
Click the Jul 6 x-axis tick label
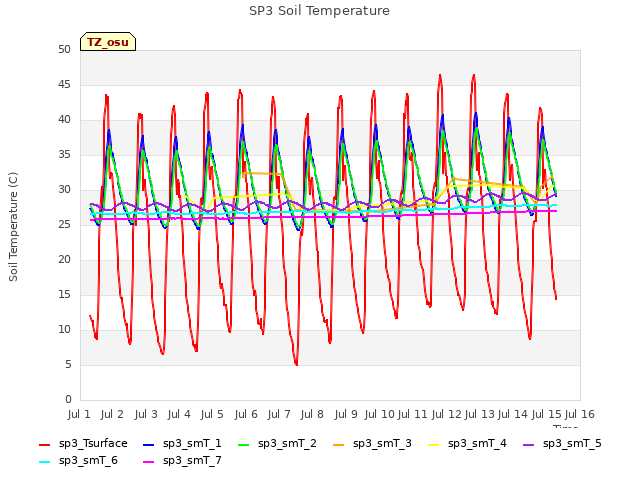click(x=246, y=414)
